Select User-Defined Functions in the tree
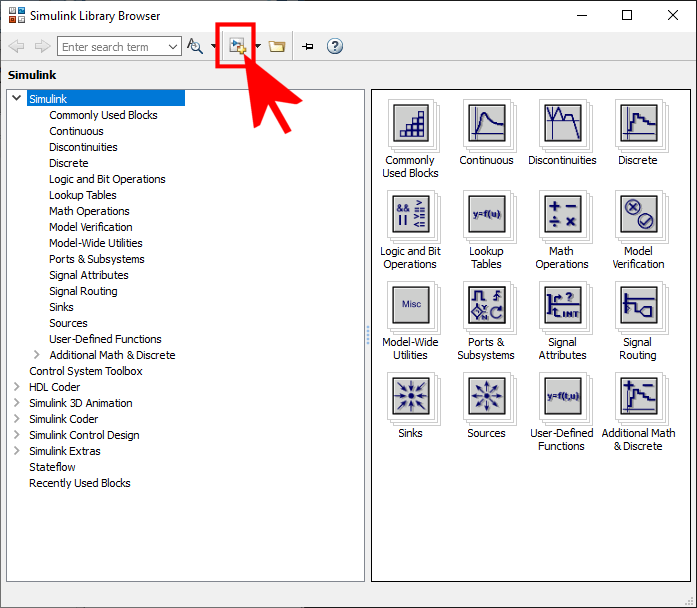697x608 pixels. click(105, 339)
